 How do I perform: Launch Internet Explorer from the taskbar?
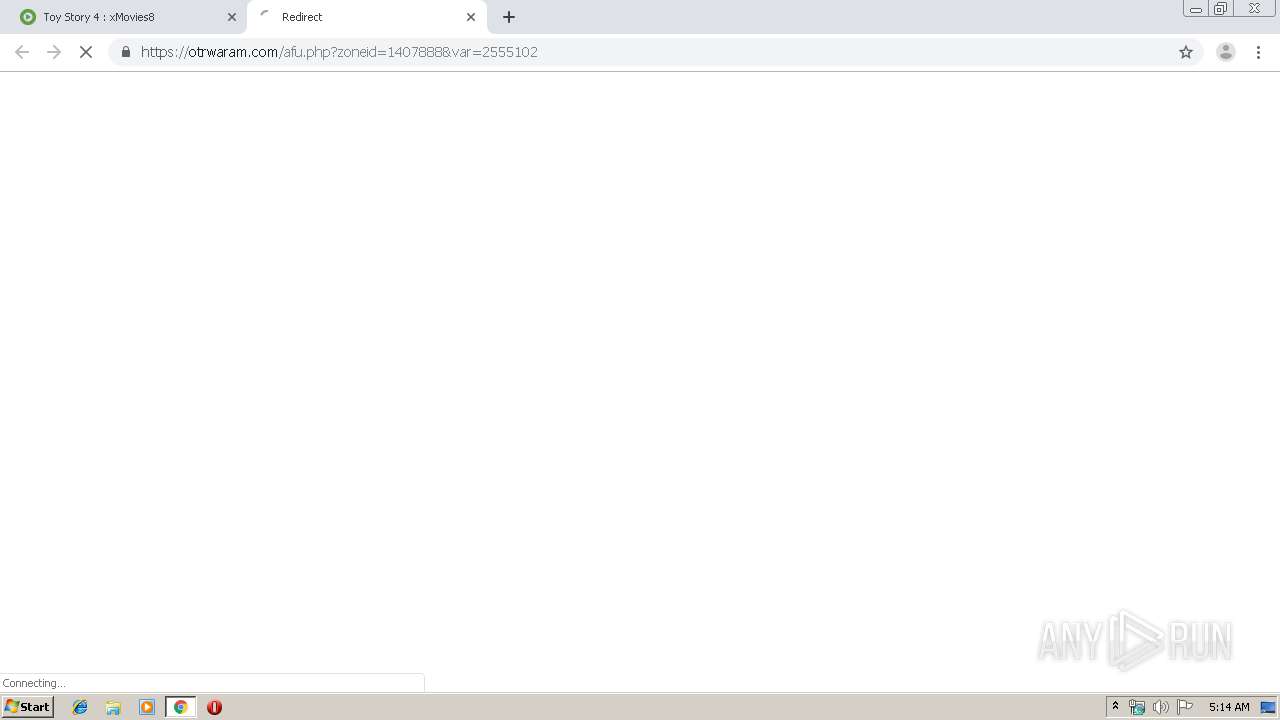coord(80,707)
